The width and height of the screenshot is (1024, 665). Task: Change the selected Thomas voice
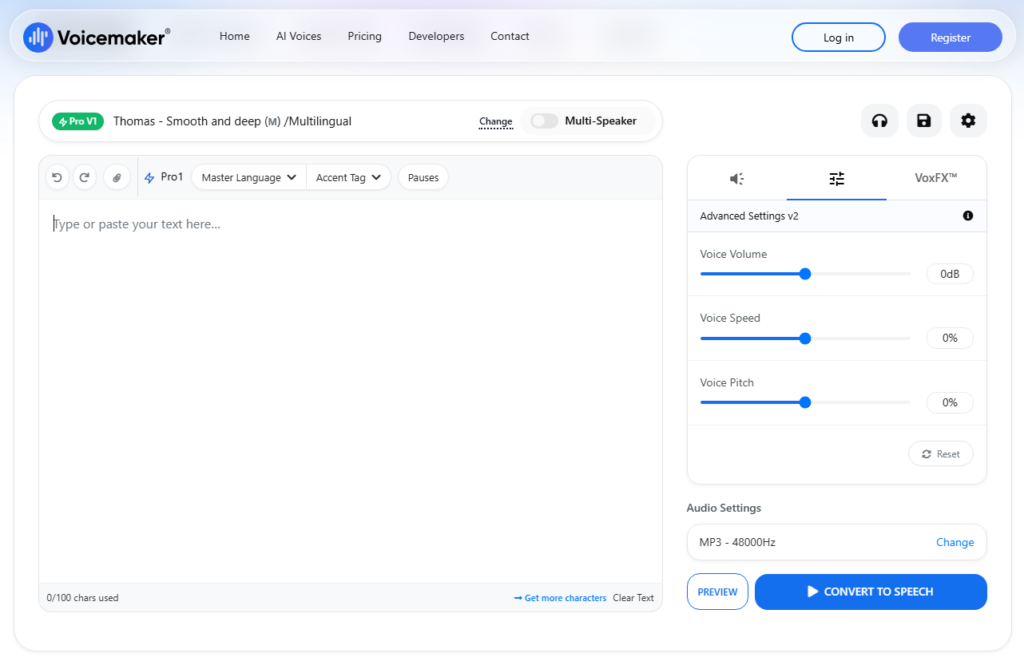(496, 122)
